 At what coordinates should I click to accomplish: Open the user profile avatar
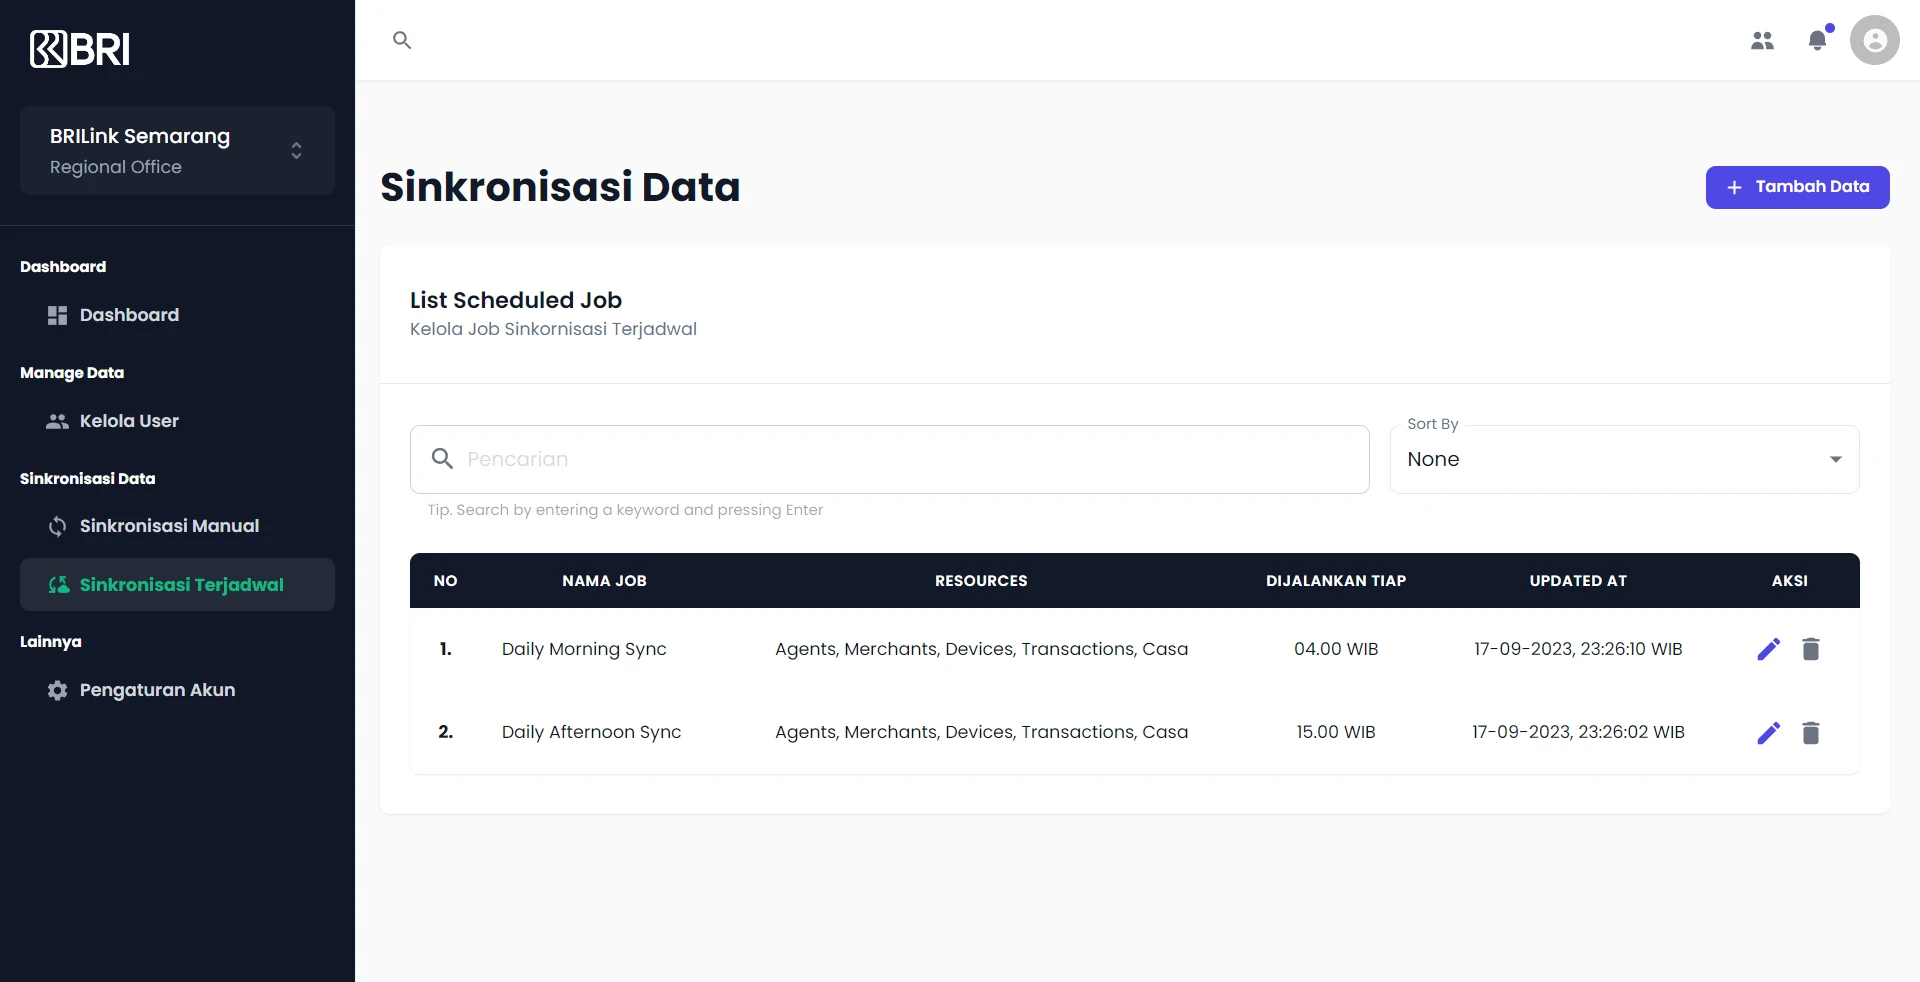pyautogui.click(x=1874, y=40)
